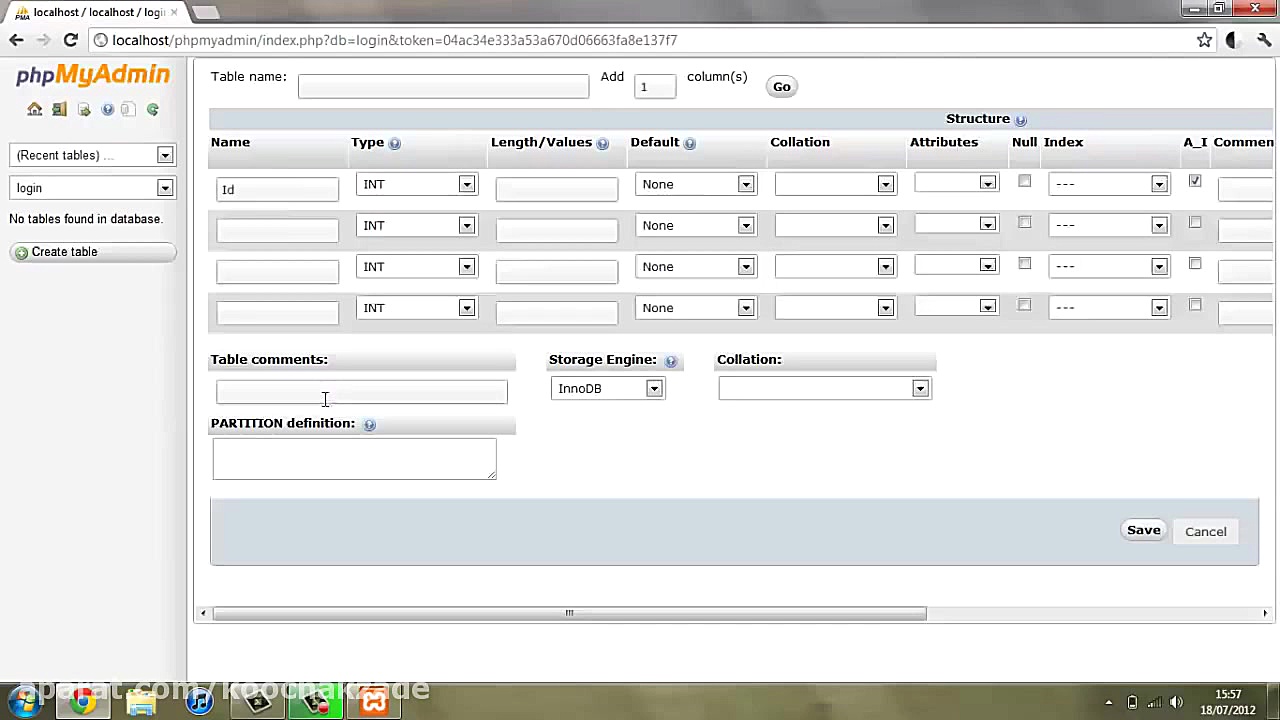Open the phpMyAdmin documentation icon
Image resolution: width=1280 pixels, height=720 pixels.
(129, 109)
